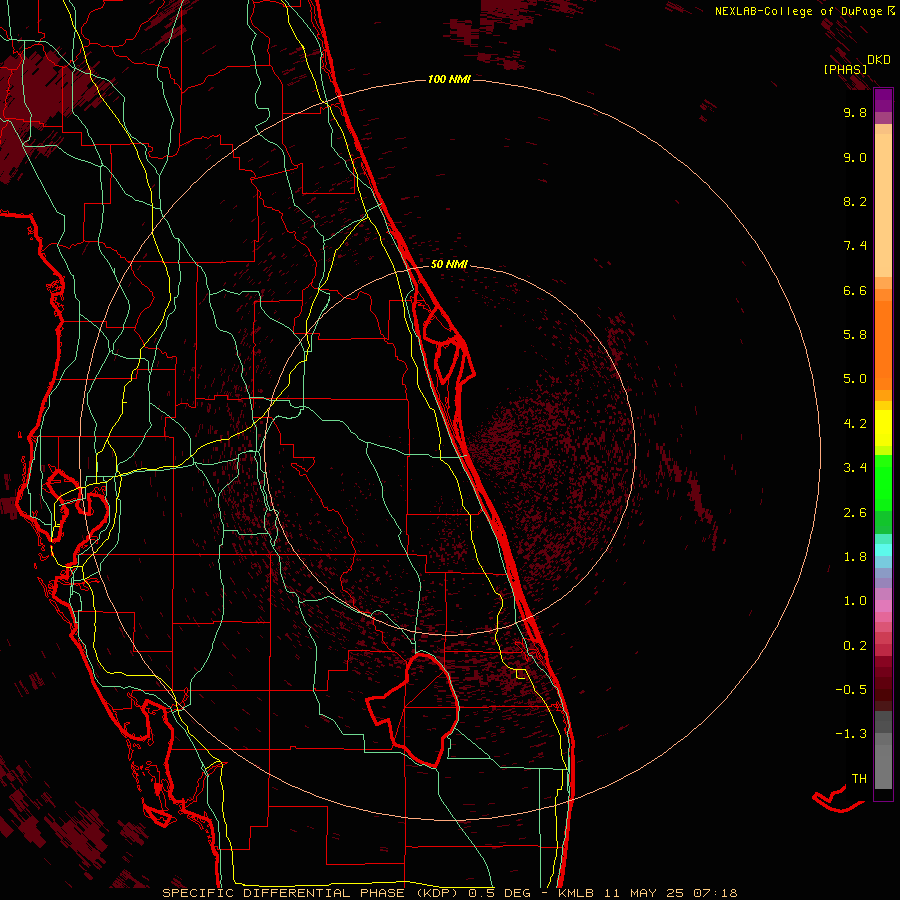Click the 9.0 value on color scale
This screenshot has width=900, height=900.
[855, 157]
